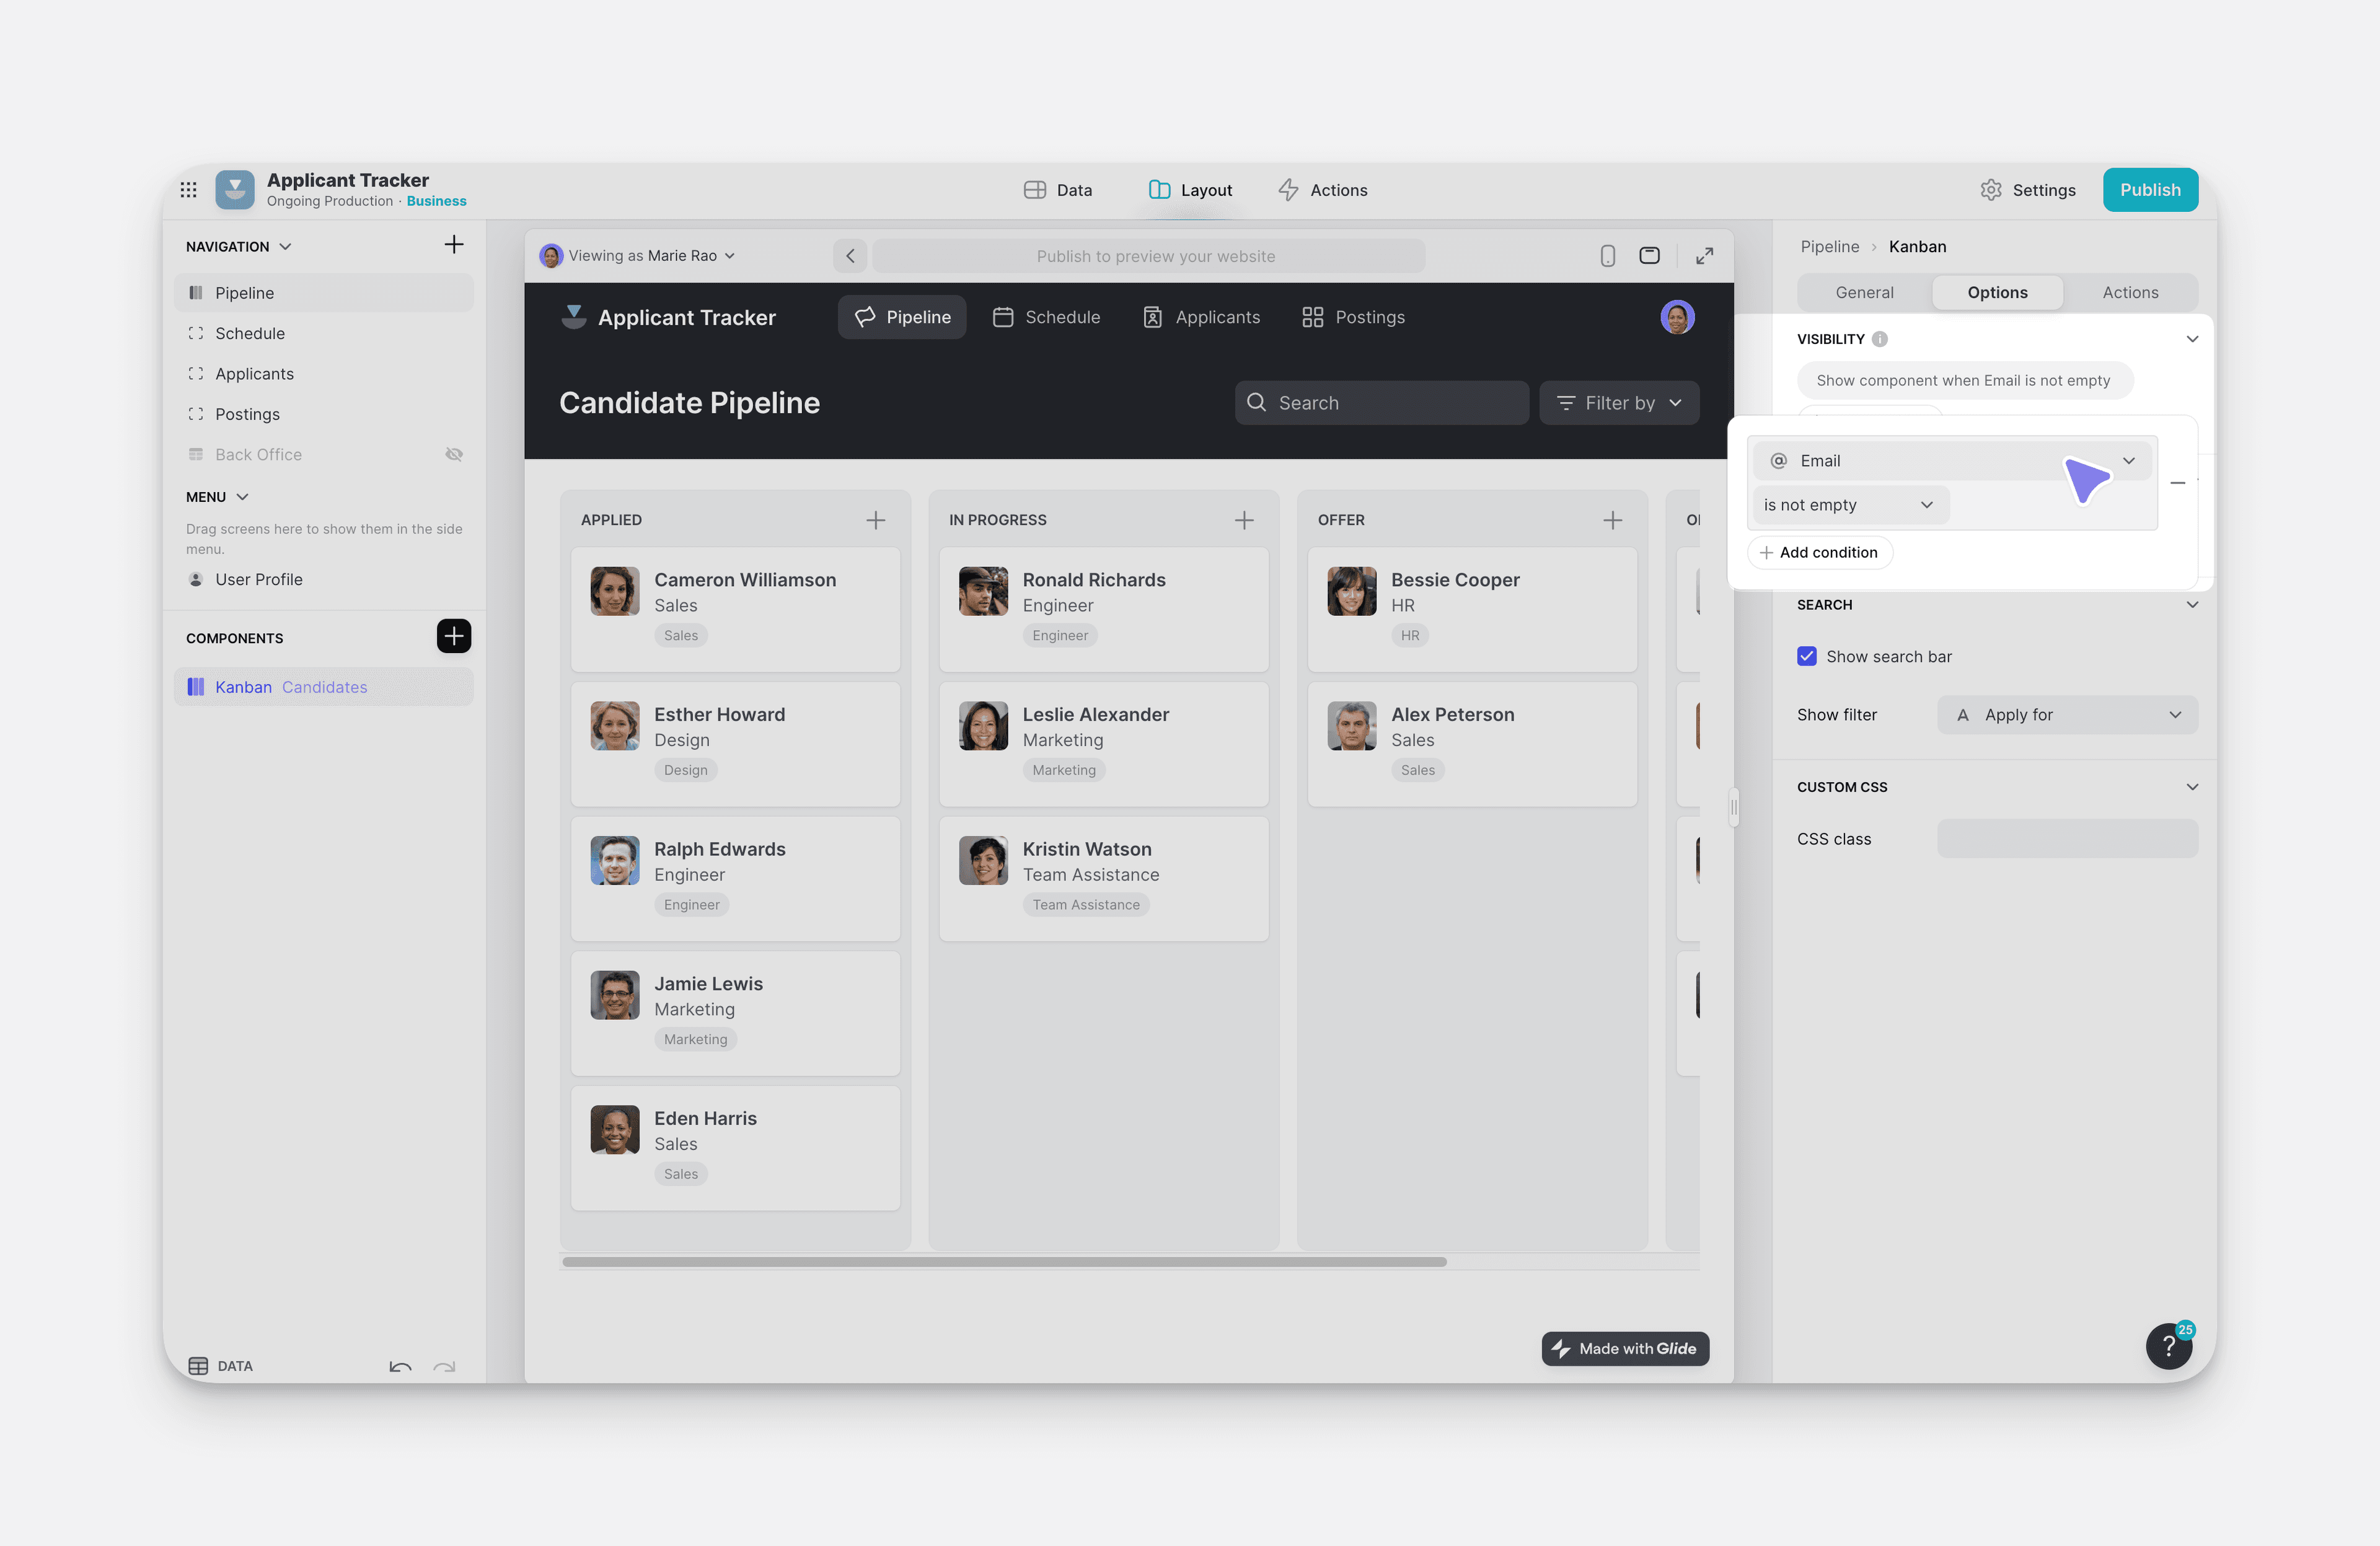The height and width of the screenshot is (1546, 2380).
Task: Switch preview to tablet view
Action: coord(1650,256)
